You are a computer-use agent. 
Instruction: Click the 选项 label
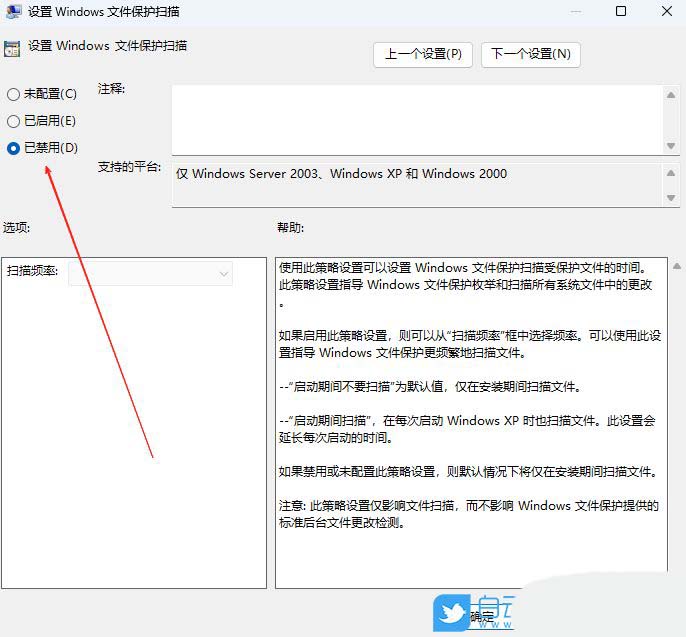pyautogui.click(x=16, y=228)
